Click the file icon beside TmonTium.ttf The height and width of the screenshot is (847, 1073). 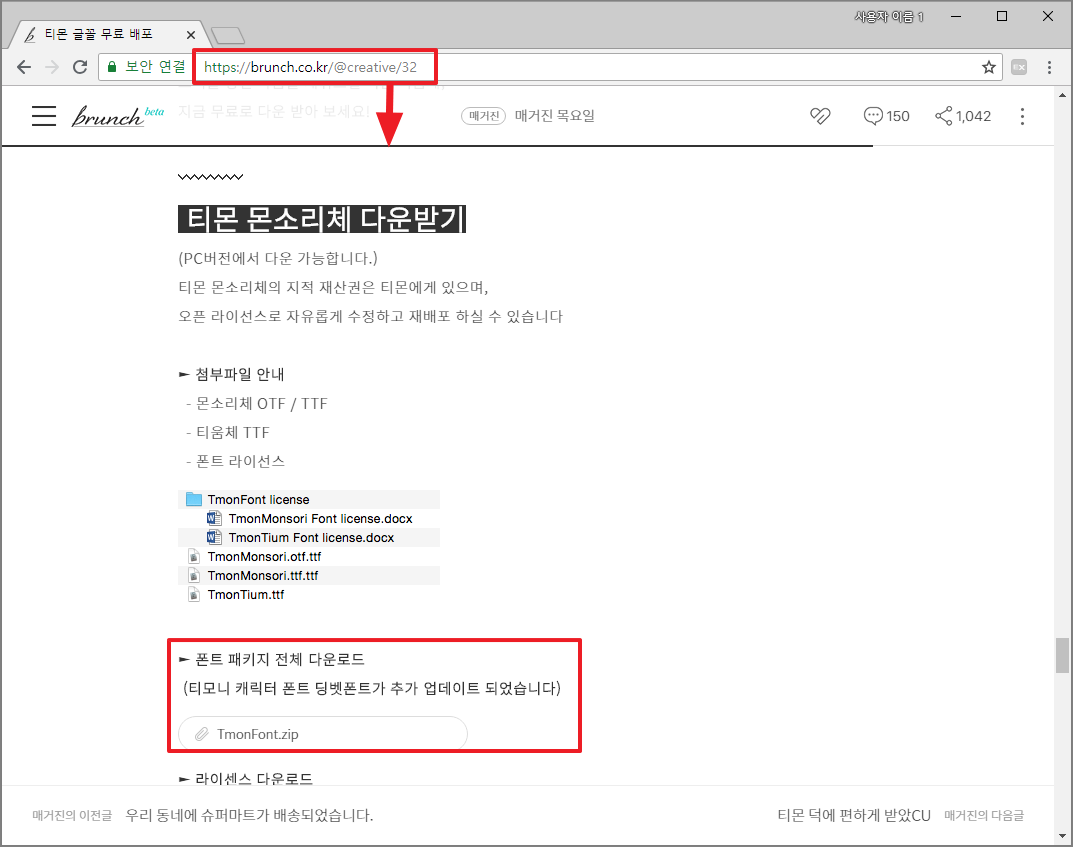point(194,595)
